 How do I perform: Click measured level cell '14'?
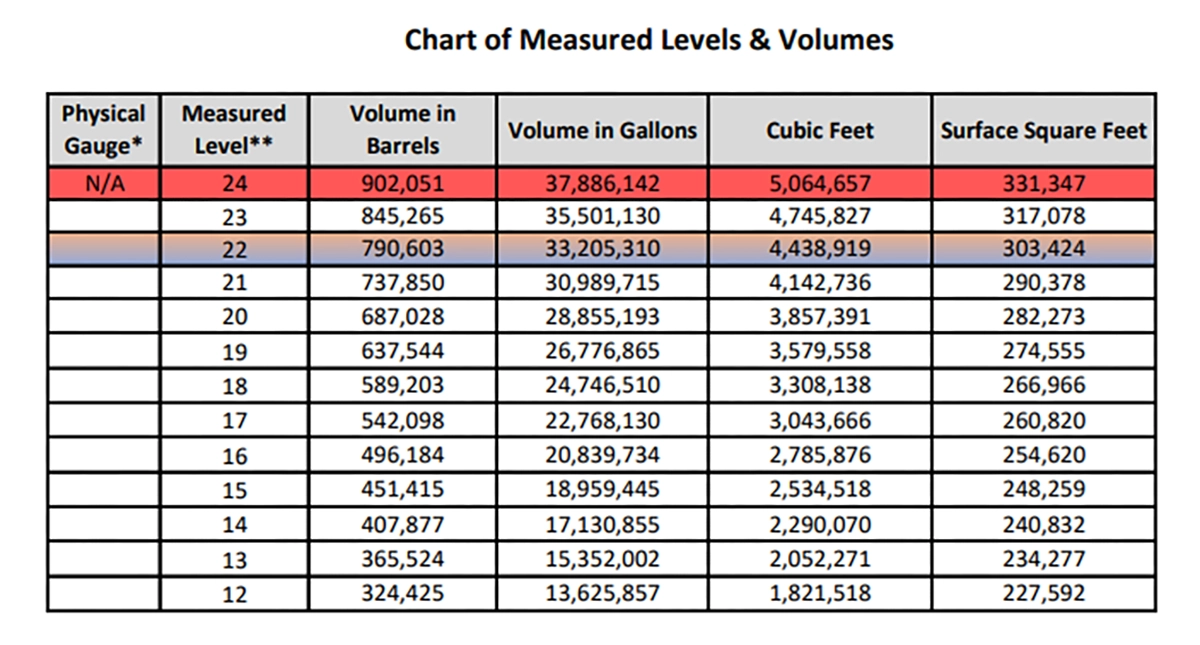pyautogui.click(x=234, y=524)
